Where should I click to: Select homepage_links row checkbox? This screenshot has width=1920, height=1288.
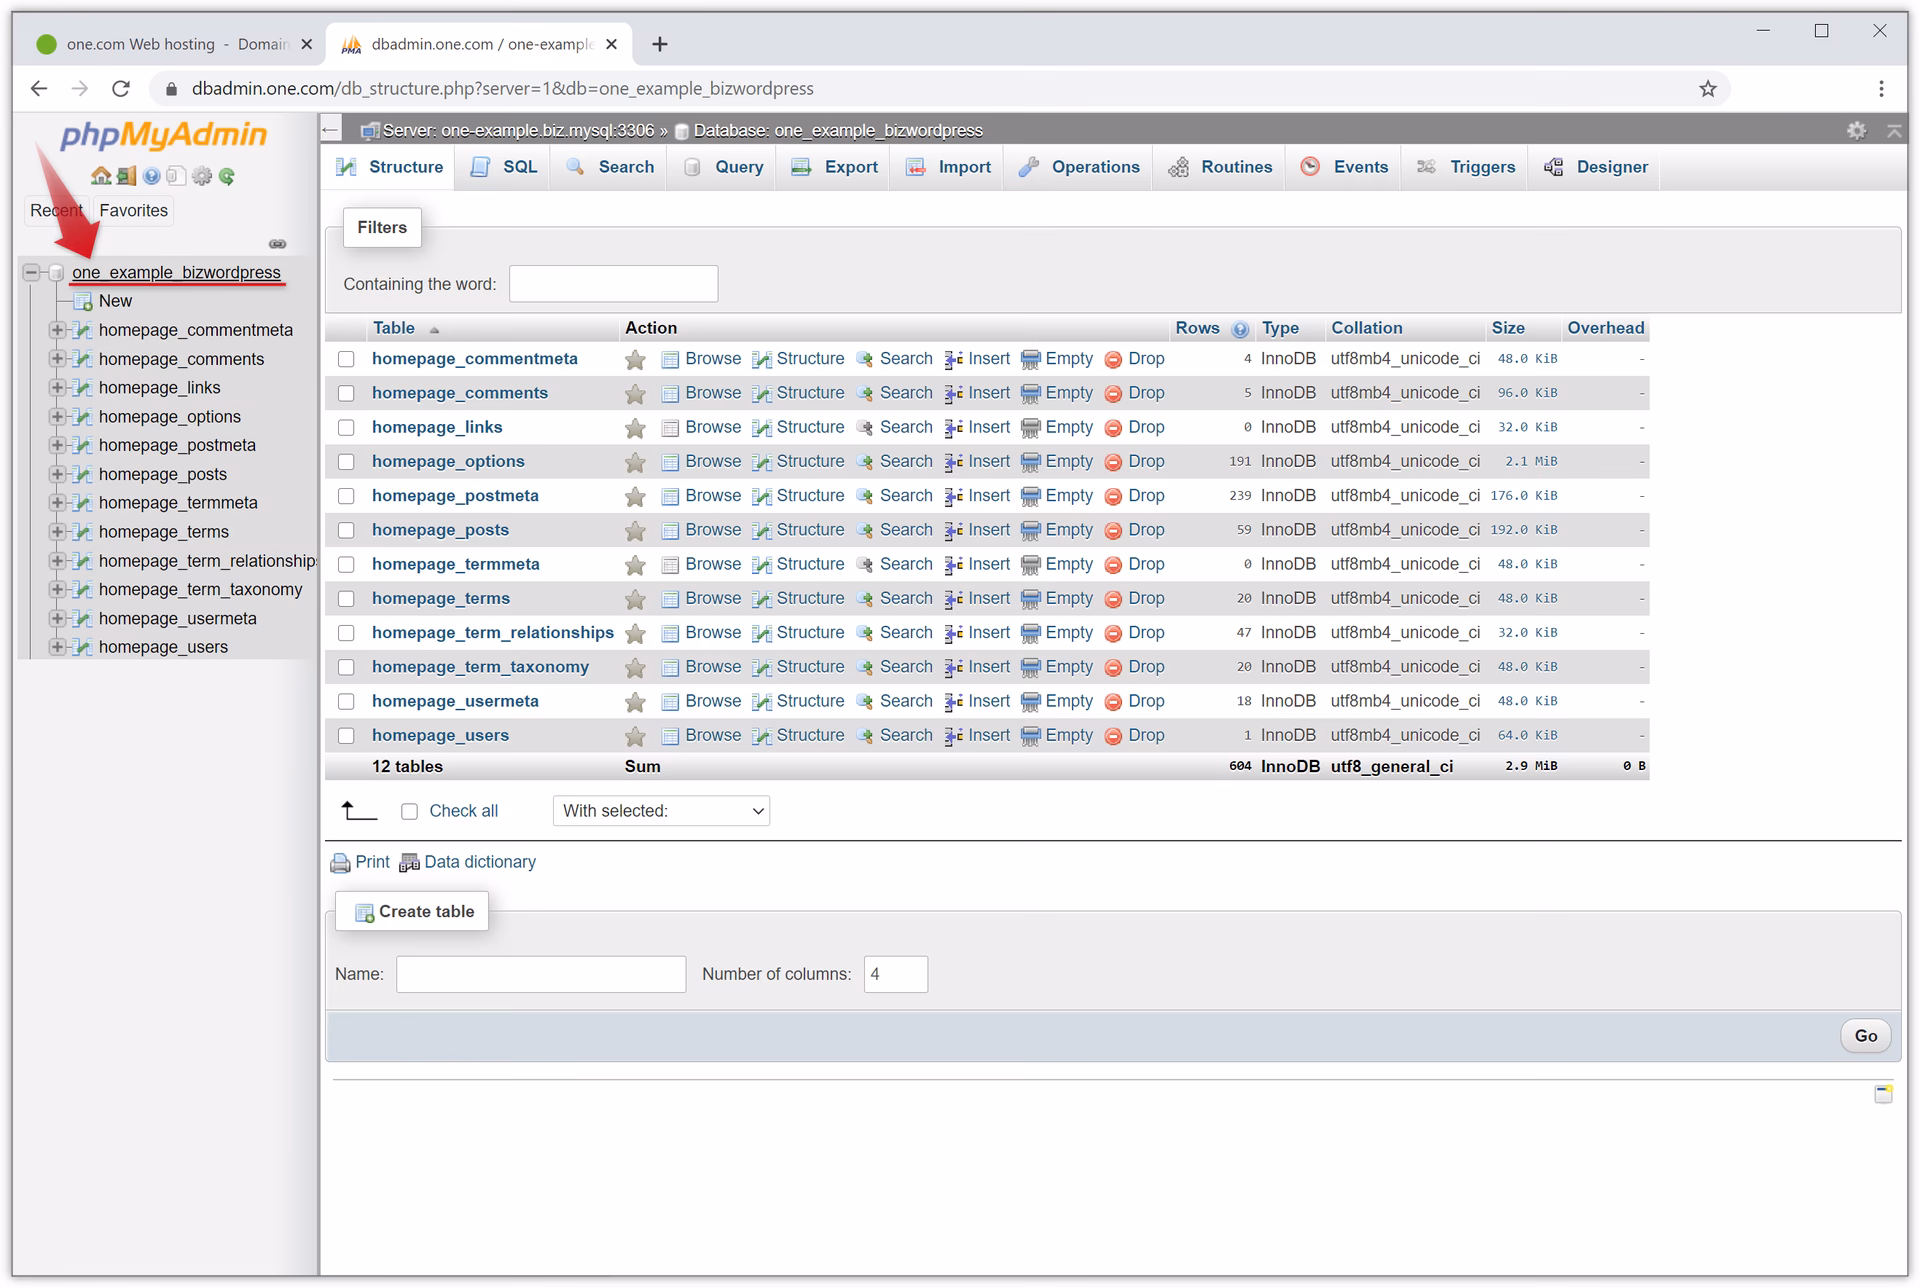pos(346,428)
